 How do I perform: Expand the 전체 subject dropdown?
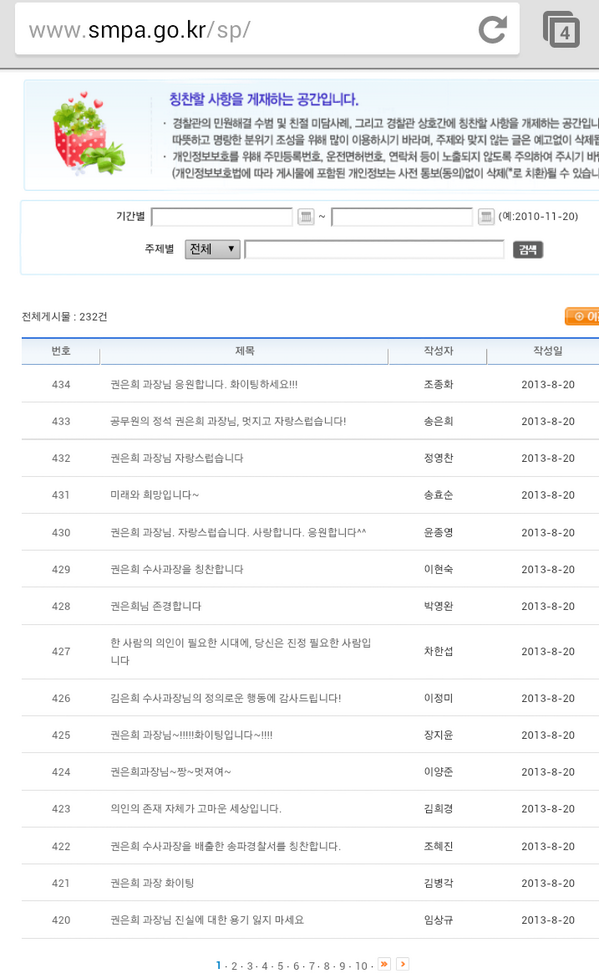[x=212, y=249]
